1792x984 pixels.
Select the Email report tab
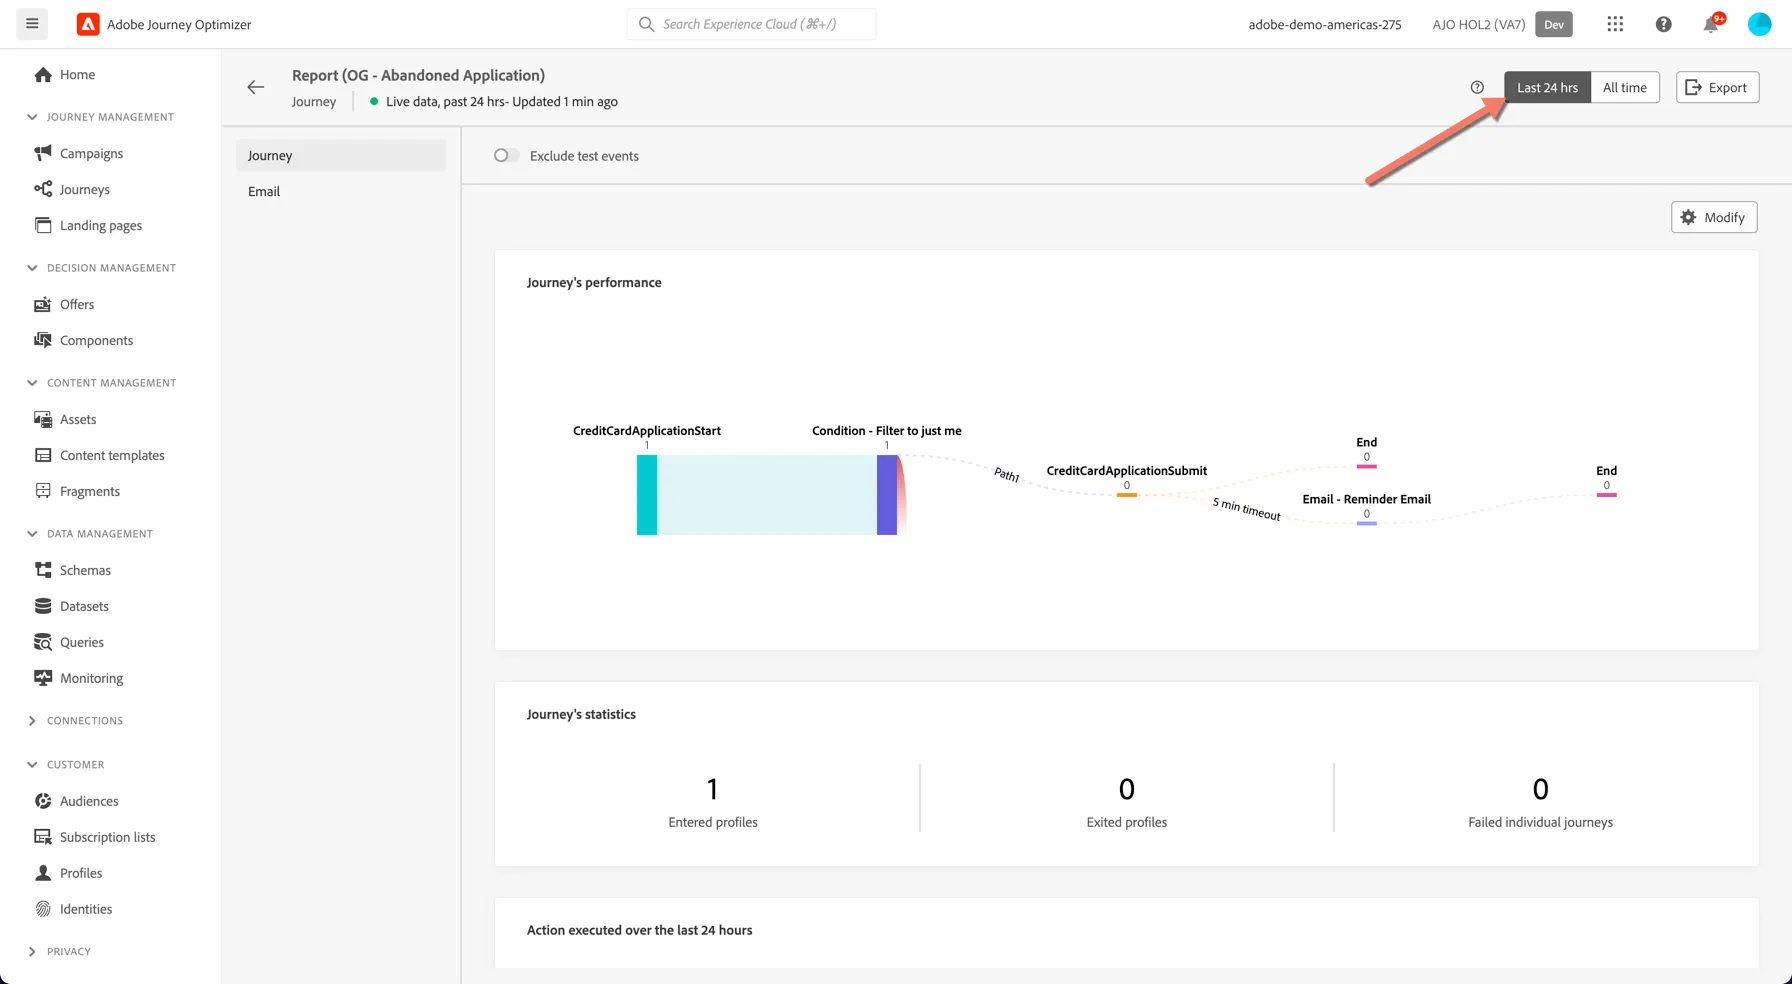(x=341, y=192)
